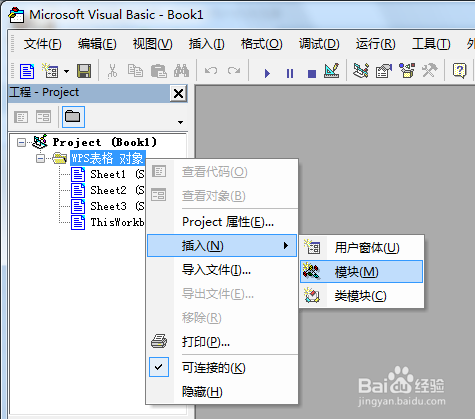Screen dimensions: 475x419
Task: Select Sheet3 in project tree
Action: pos(117,206)
